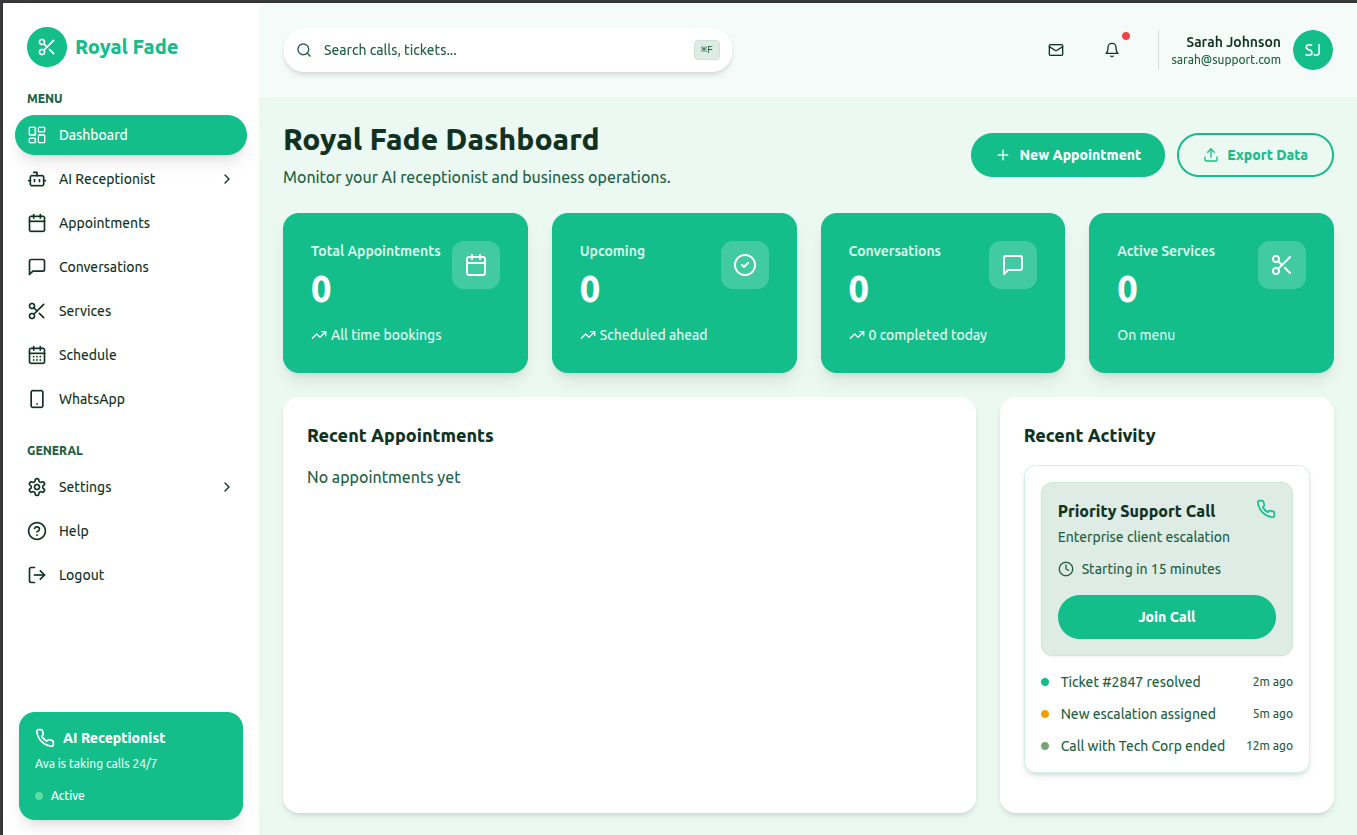This screenshot has height=835, width=1357.
Task: Click the Royal Fade scissors logo
Action: tap(47, 47)
